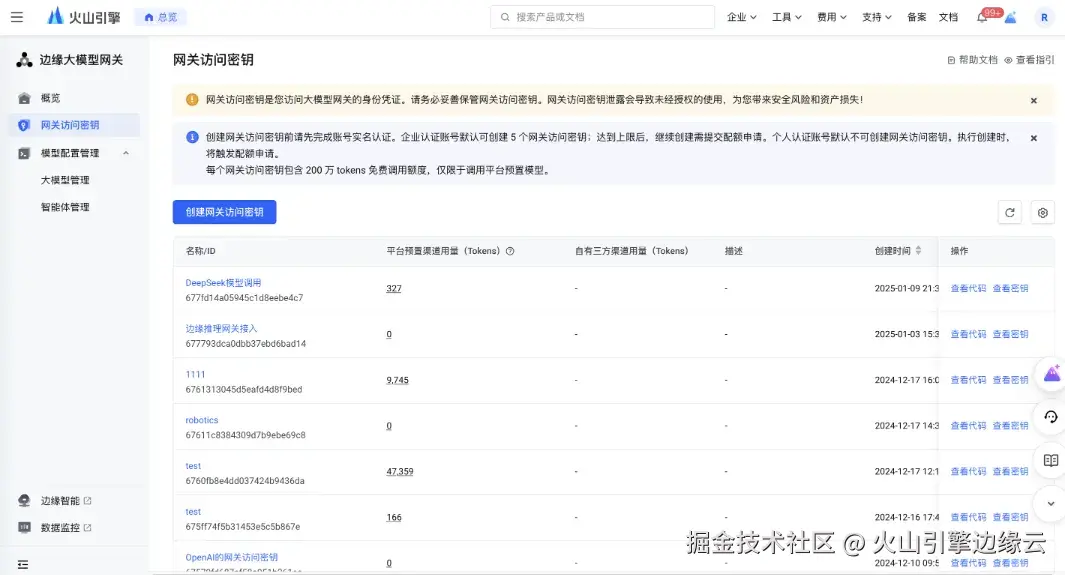The width and height of the screenshot is (1065, 575).
Task: Click the 创建网关访问密钥 button
Action: point(224,212)
